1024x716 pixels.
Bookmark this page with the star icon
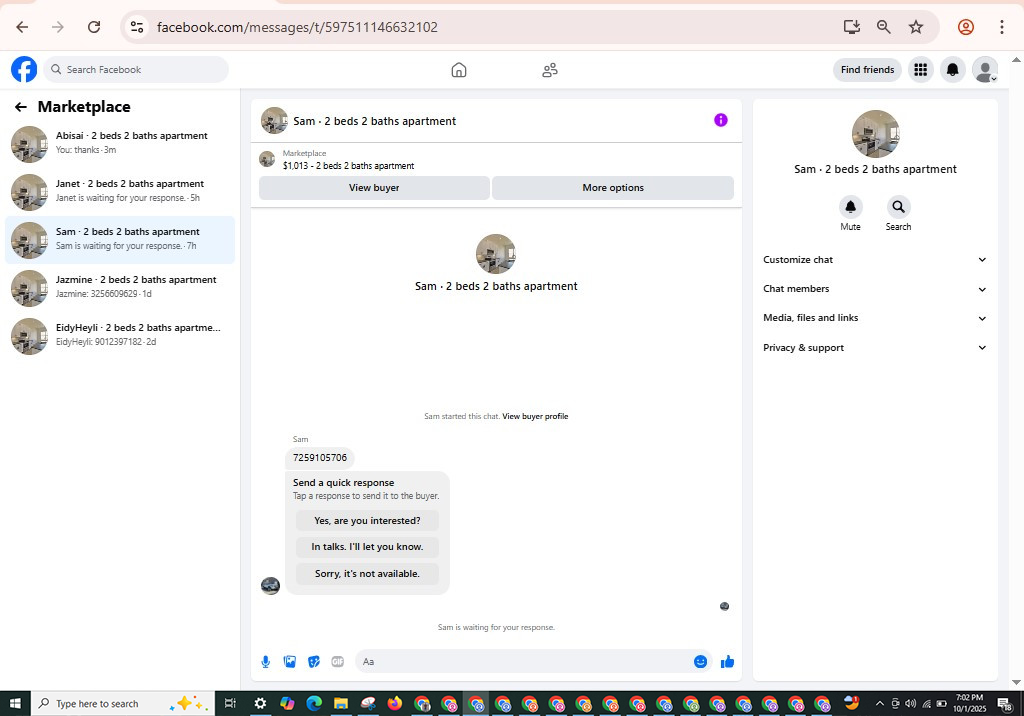click(x=916, y=27)
